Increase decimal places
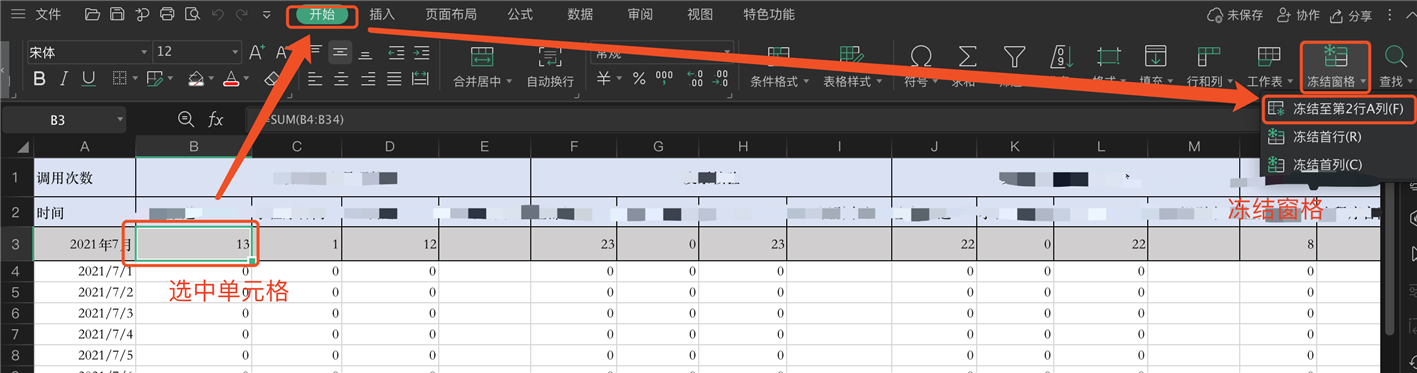The image size is (1417, 373). [696, 79]
